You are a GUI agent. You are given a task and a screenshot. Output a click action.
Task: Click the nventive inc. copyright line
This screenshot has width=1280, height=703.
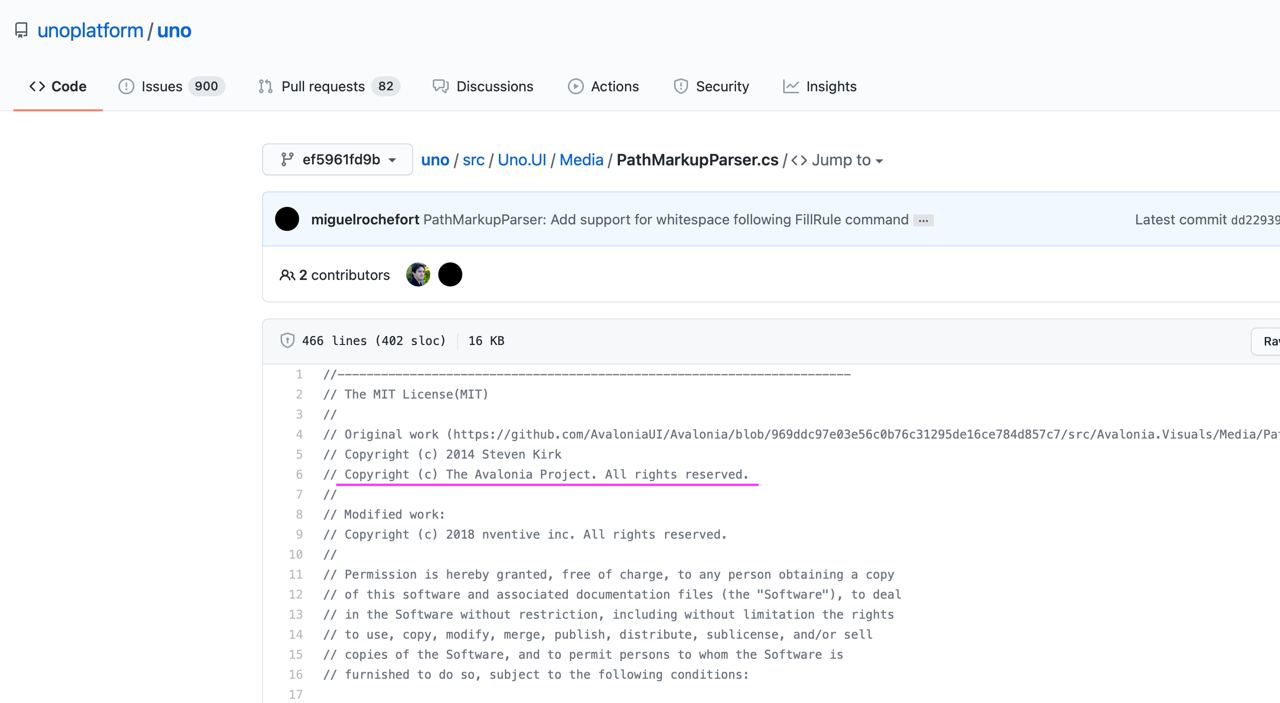tap(525, 534)
